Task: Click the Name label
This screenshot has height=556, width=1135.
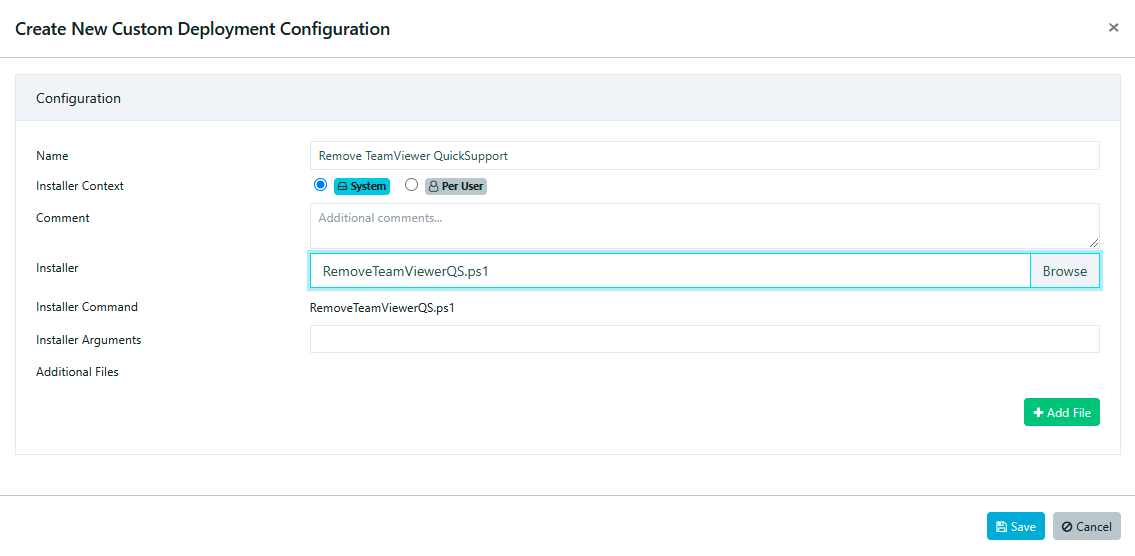Action: [x=52, y=155]
